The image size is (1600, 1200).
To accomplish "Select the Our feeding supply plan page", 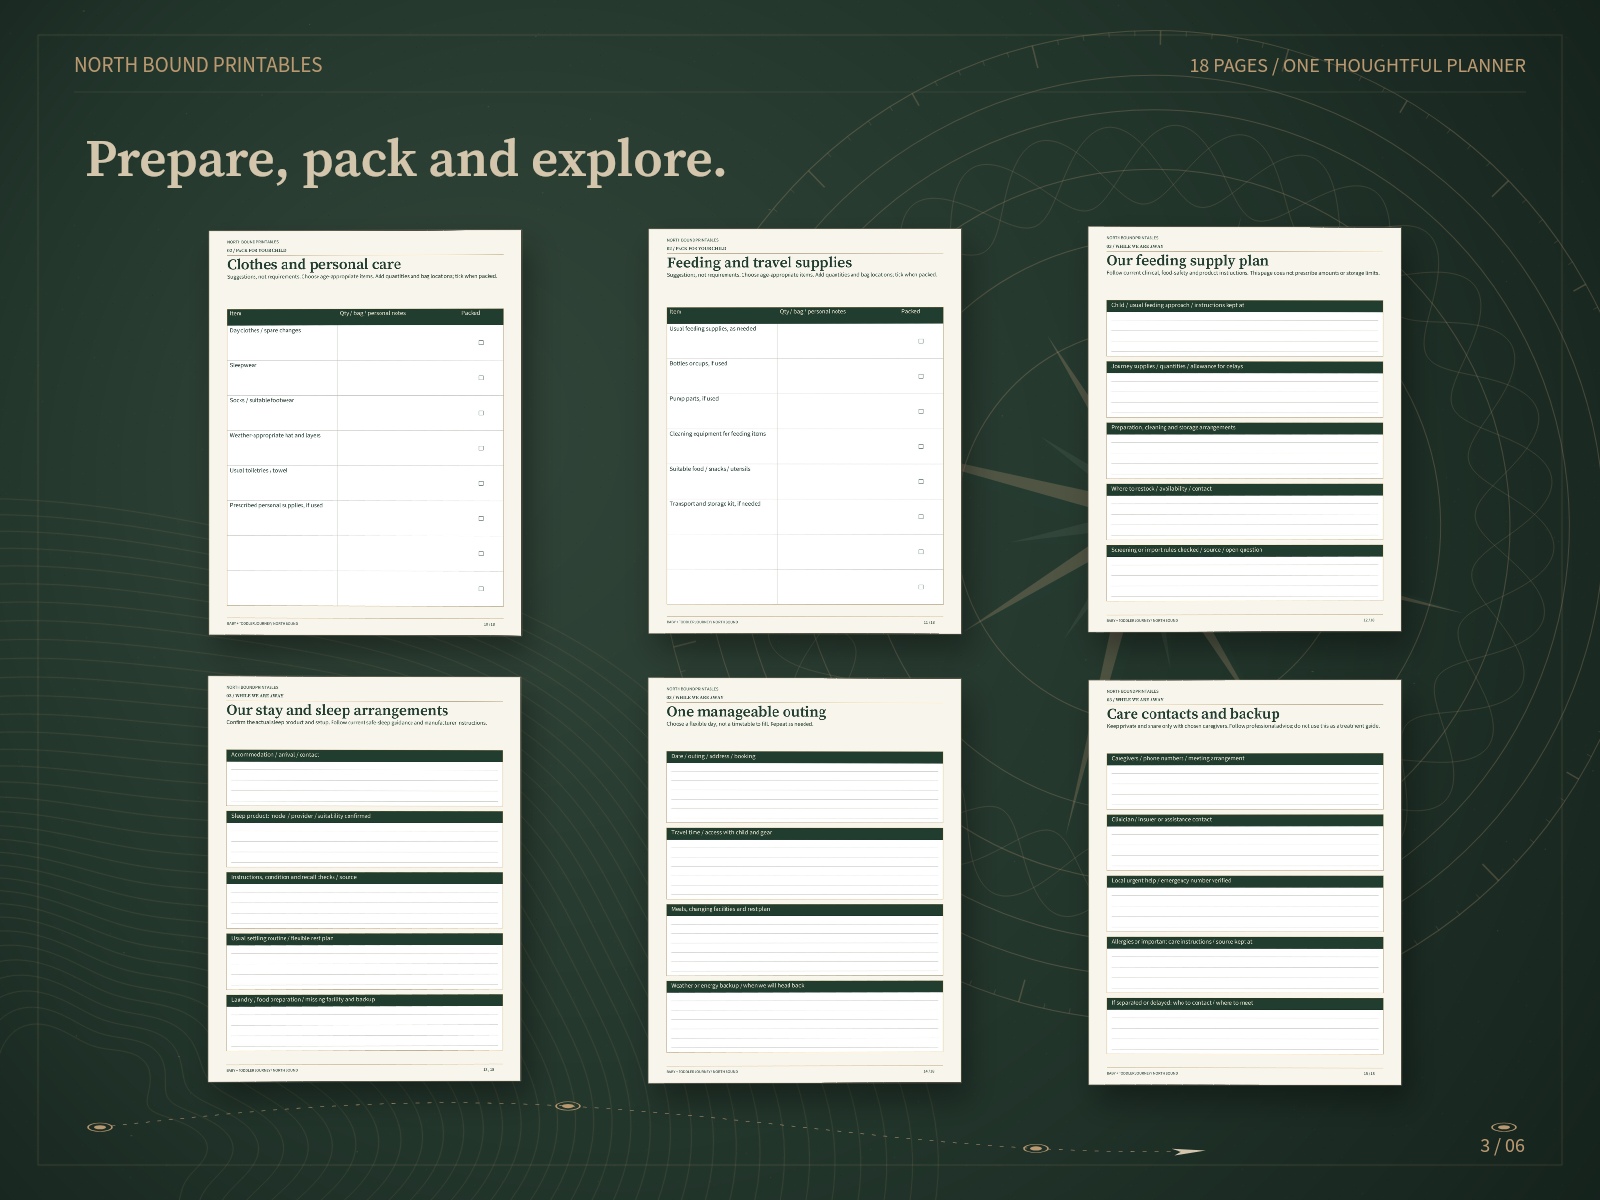I will [x=1245, y=429].
